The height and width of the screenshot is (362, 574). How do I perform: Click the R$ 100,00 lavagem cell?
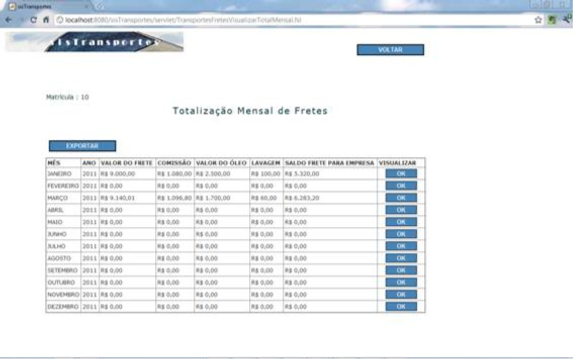pyautogui.click(x=265, y=174)
